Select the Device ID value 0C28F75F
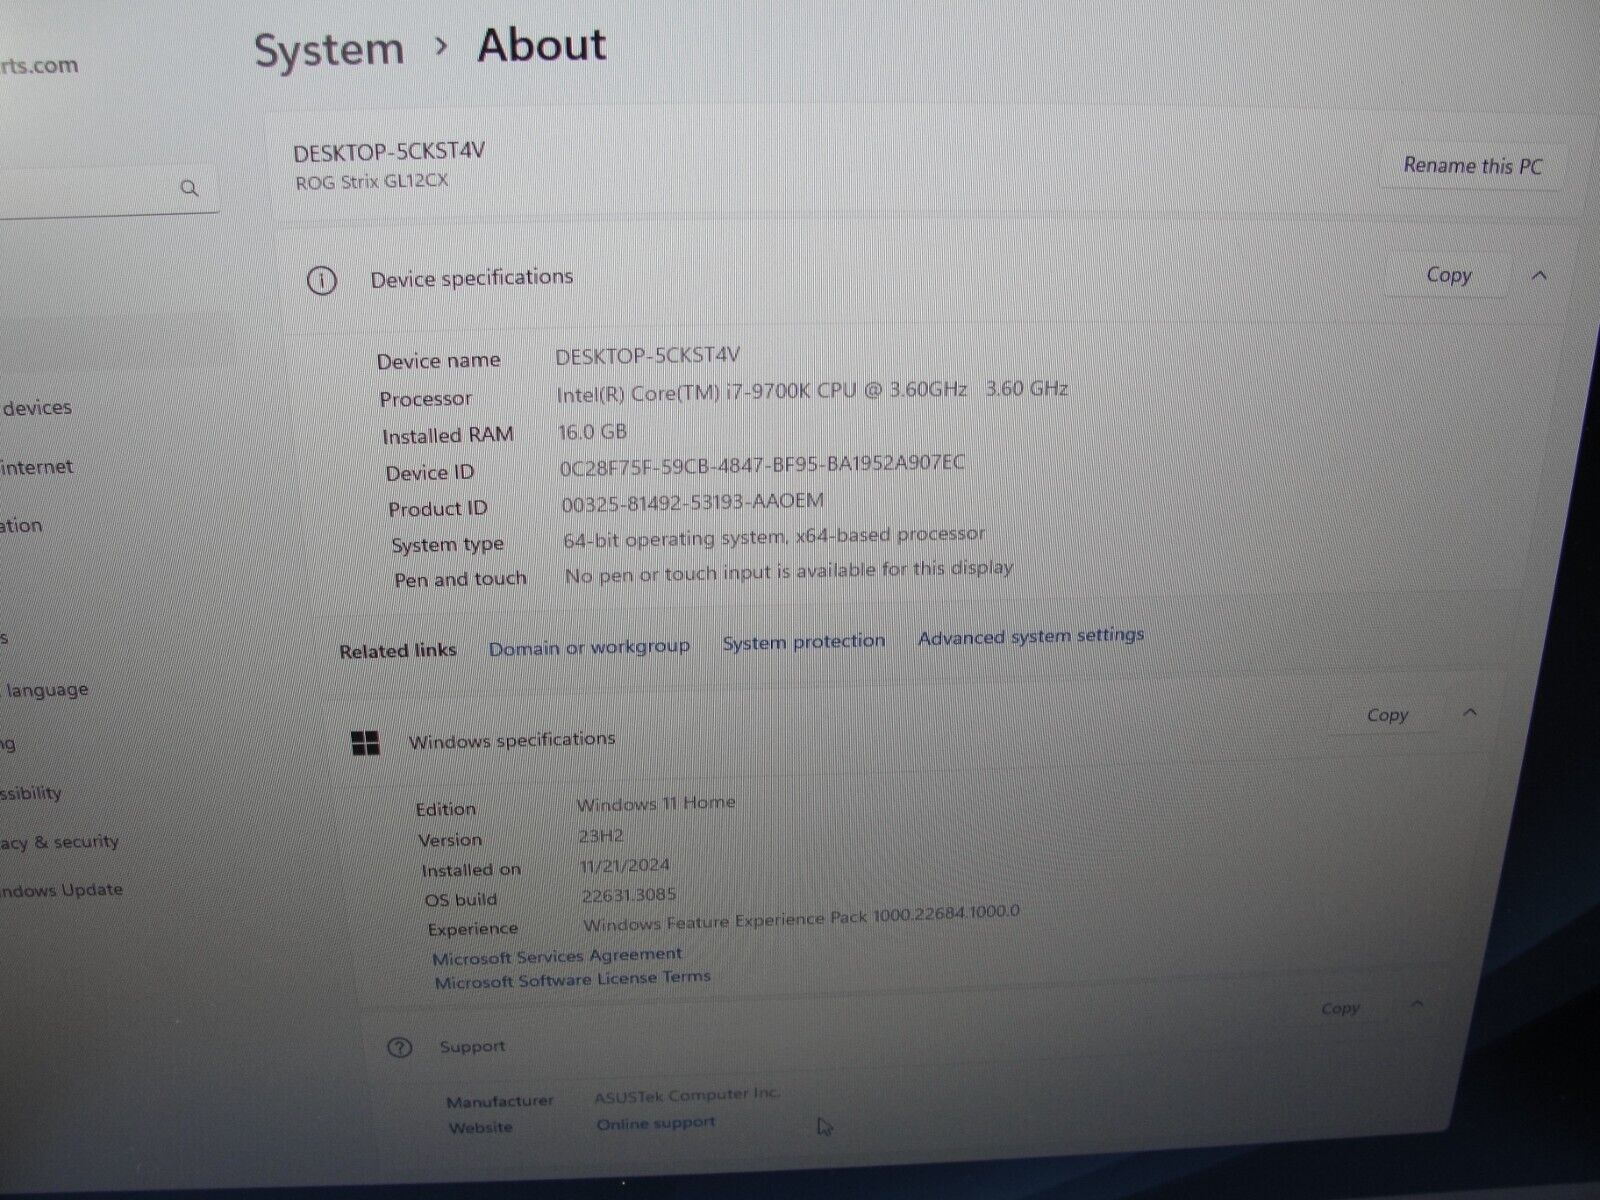 (762, 465)
